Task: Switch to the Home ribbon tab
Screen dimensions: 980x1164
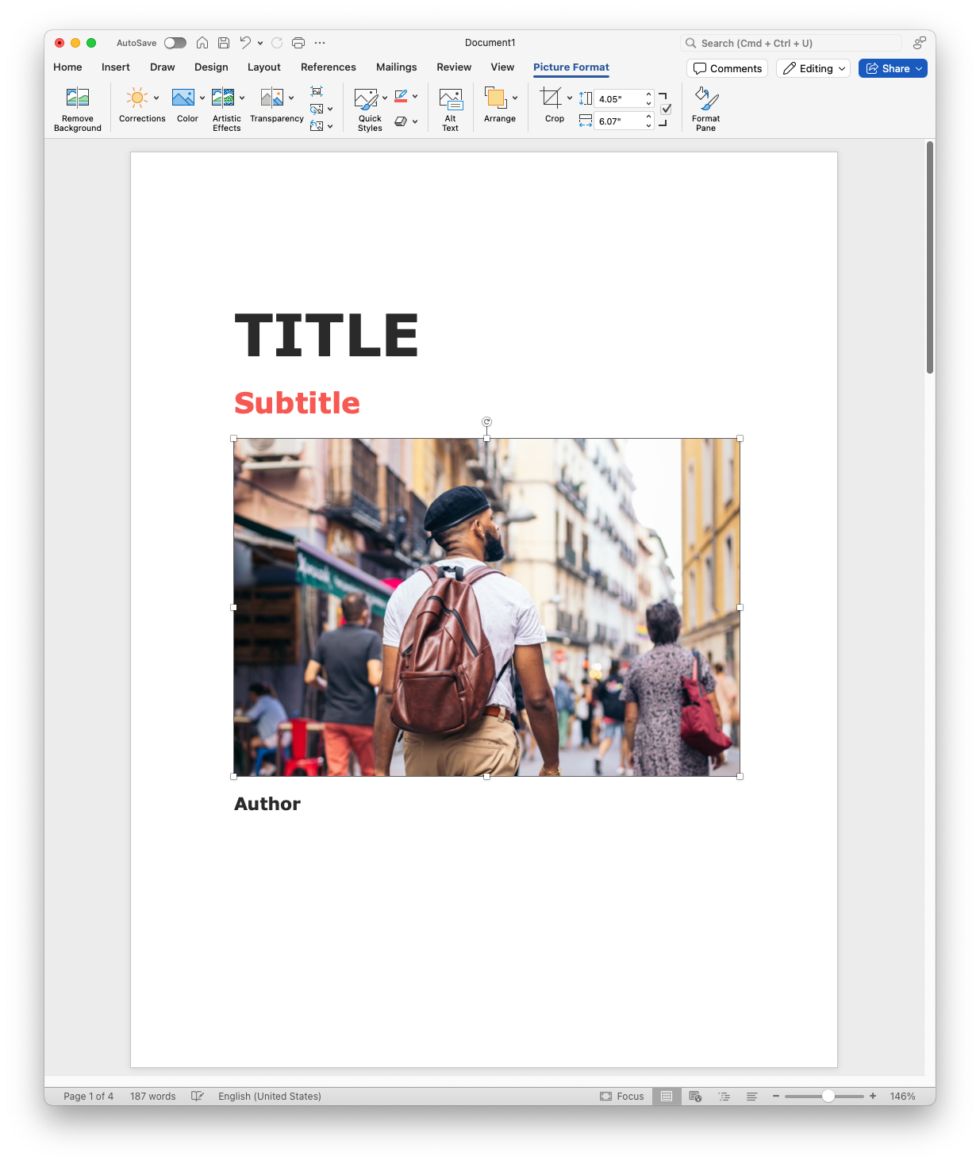Action: [x=67, y=67]
